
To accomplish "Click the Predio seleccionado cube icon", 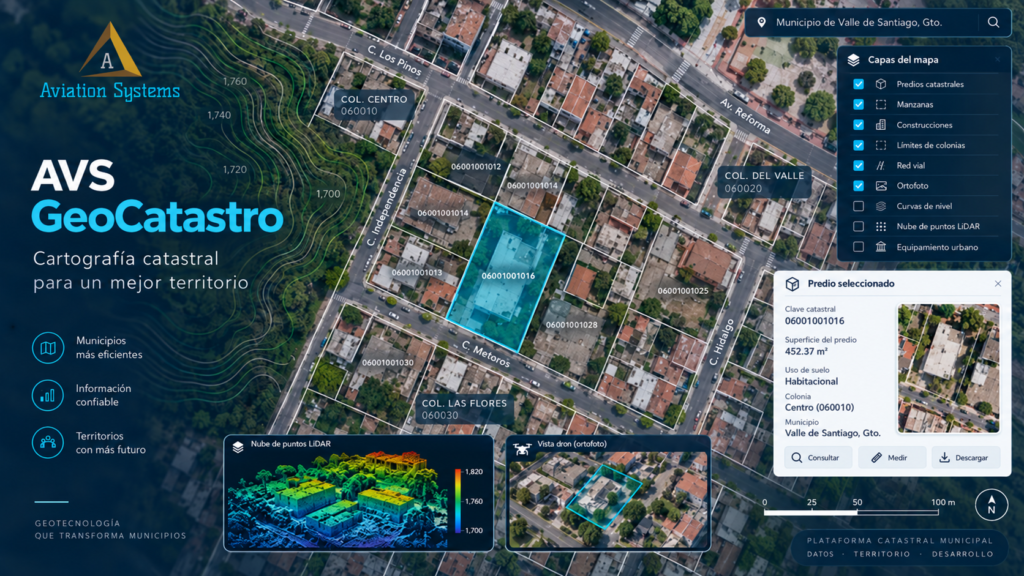I will tap(792, 284).
